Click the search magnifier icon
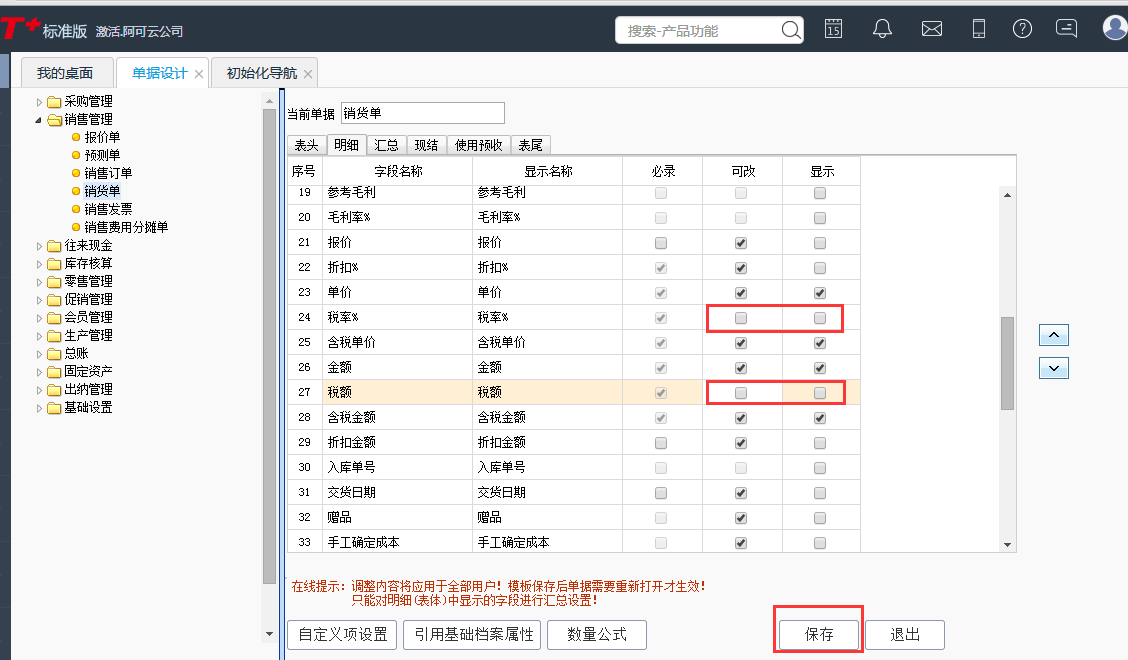Image resolution: width=1128 pixels, height=660 pixels. (790, 30)
